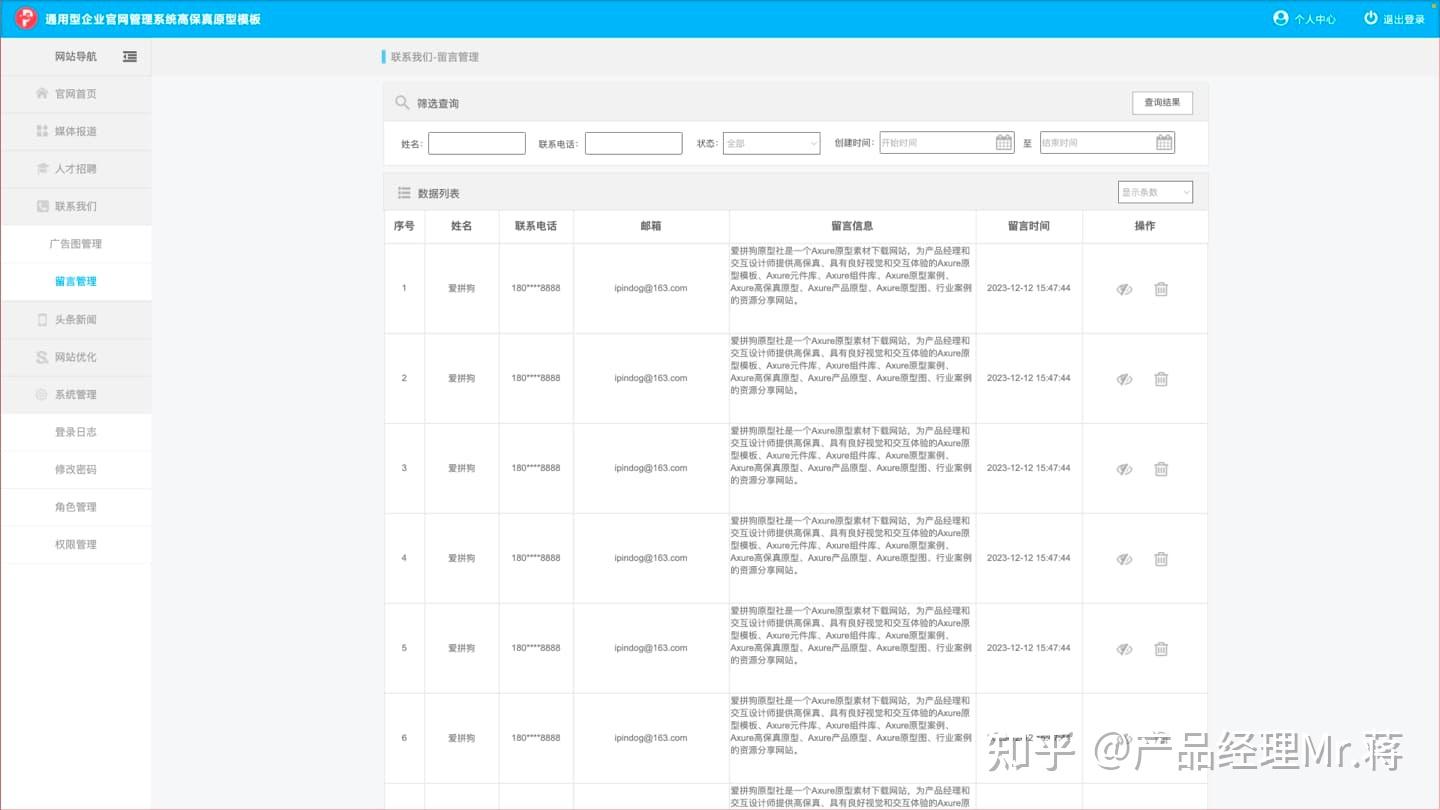Viewport: 1440px width, 810px height.
Task: Click the 查询结果 button
Action: (x=1162, y=102)
